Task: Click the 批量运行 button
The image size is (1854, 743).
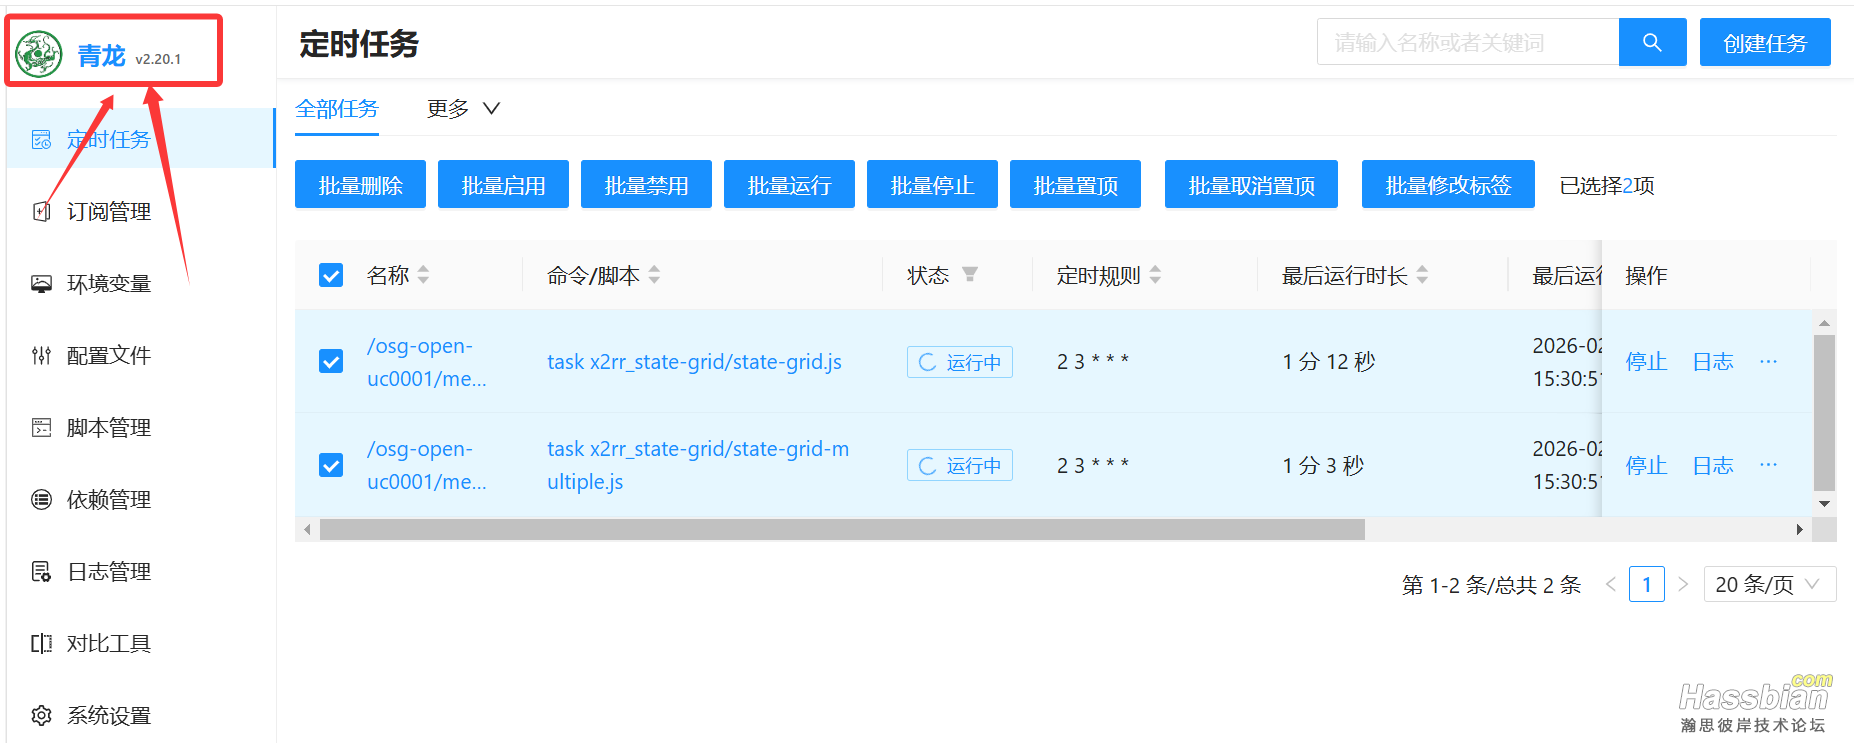Action: point(789,184)
